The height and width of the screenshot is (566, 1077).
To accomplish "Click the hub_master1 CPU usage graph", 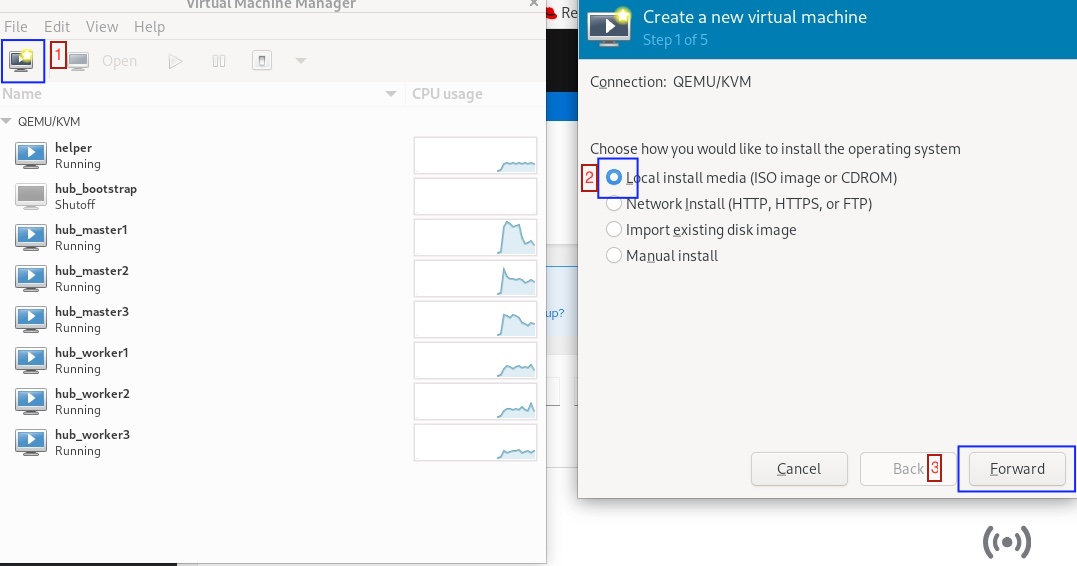I will click(475, 238).
